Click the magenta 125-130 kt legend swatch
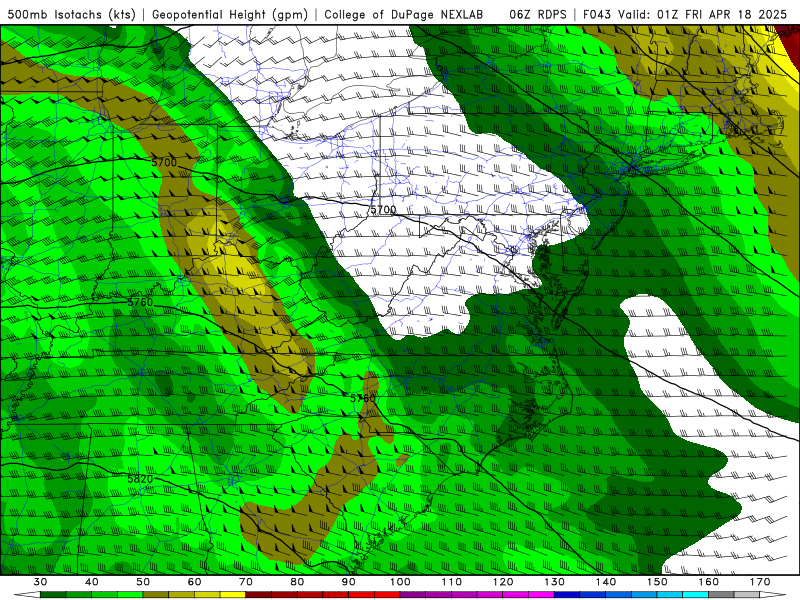 coord(542,595)
